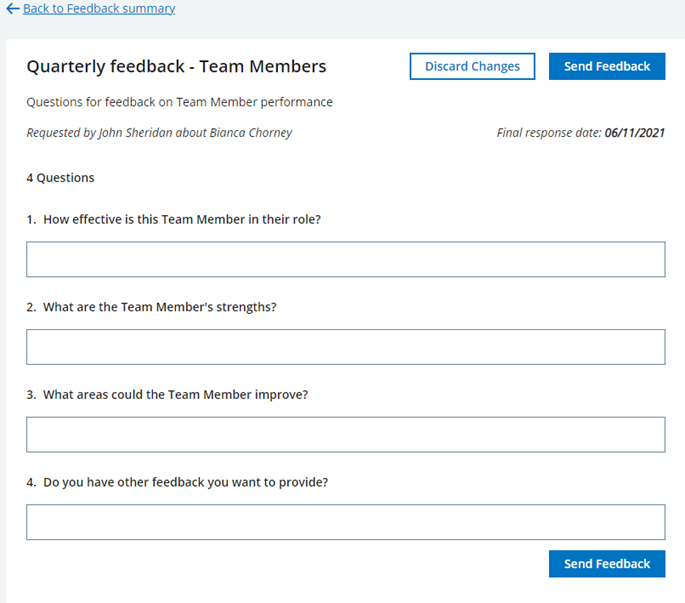Click the Quarterly feedback - Team Members heading
Screen dimensions: 685x603
(176, 67)
